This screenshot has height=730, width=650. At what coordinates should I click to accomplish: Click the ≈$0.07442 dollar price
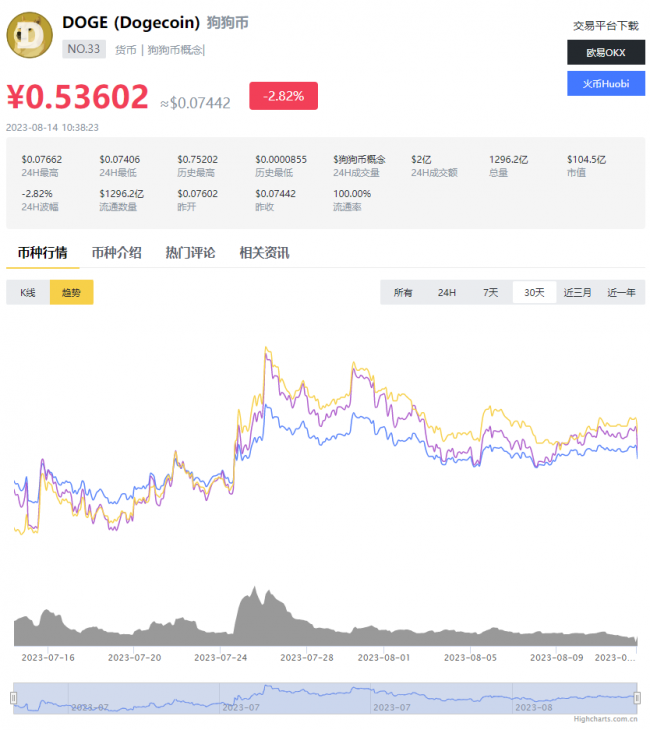coord(195,103)
